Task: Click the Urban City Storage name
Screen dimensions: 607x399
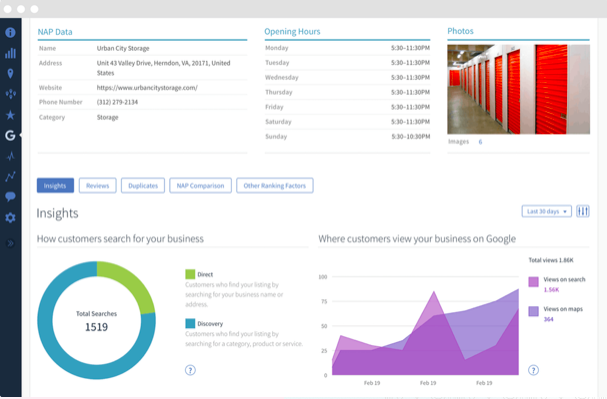Action: (x=123, y=48)
